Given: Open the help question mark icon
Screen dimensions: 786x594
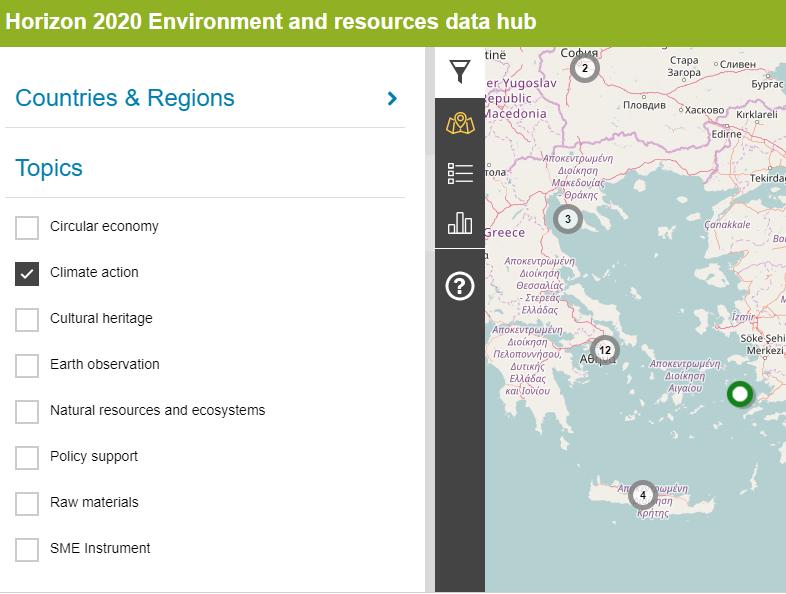Looking at the screenshot, I should click(460, 286).
